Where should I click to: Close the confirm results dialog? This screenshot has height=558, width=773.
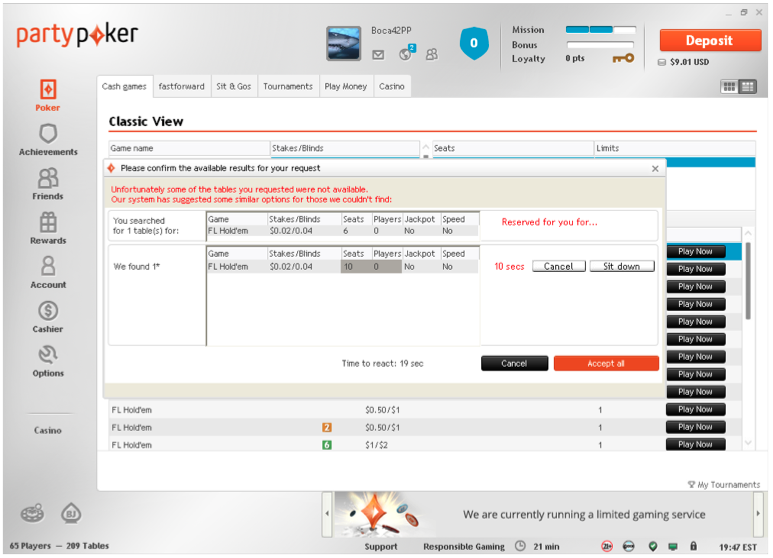655,169
